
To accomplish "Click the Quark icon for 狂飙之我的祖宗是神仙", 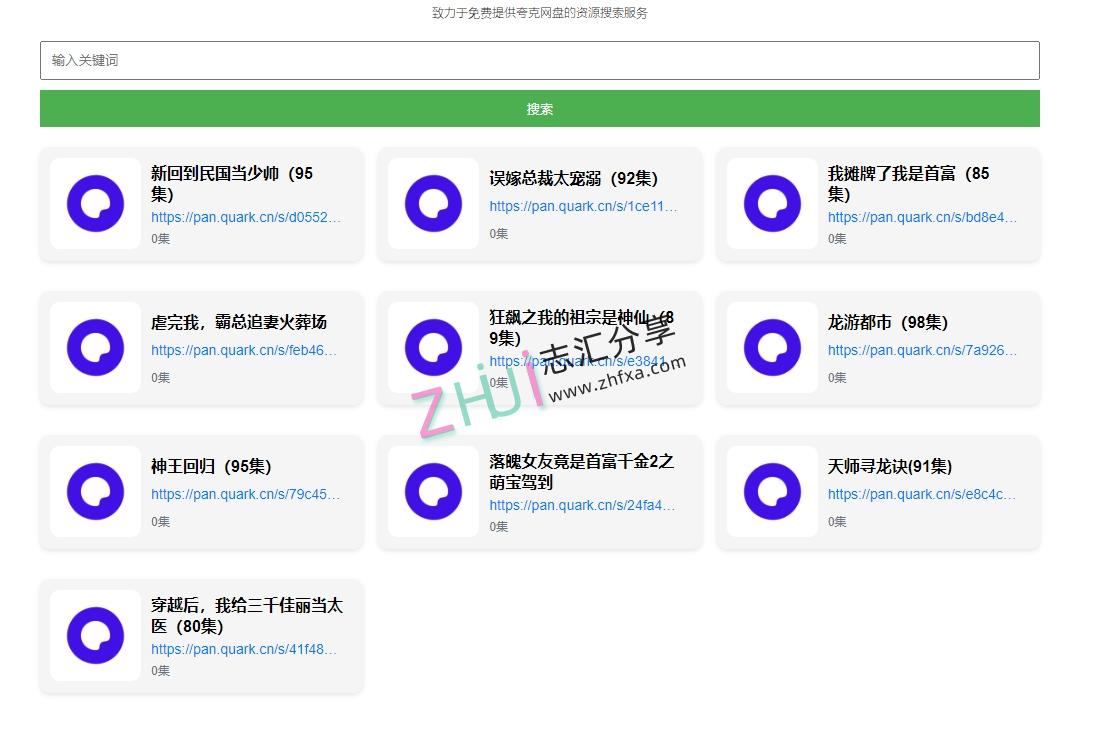I will [x=433, y=347].
